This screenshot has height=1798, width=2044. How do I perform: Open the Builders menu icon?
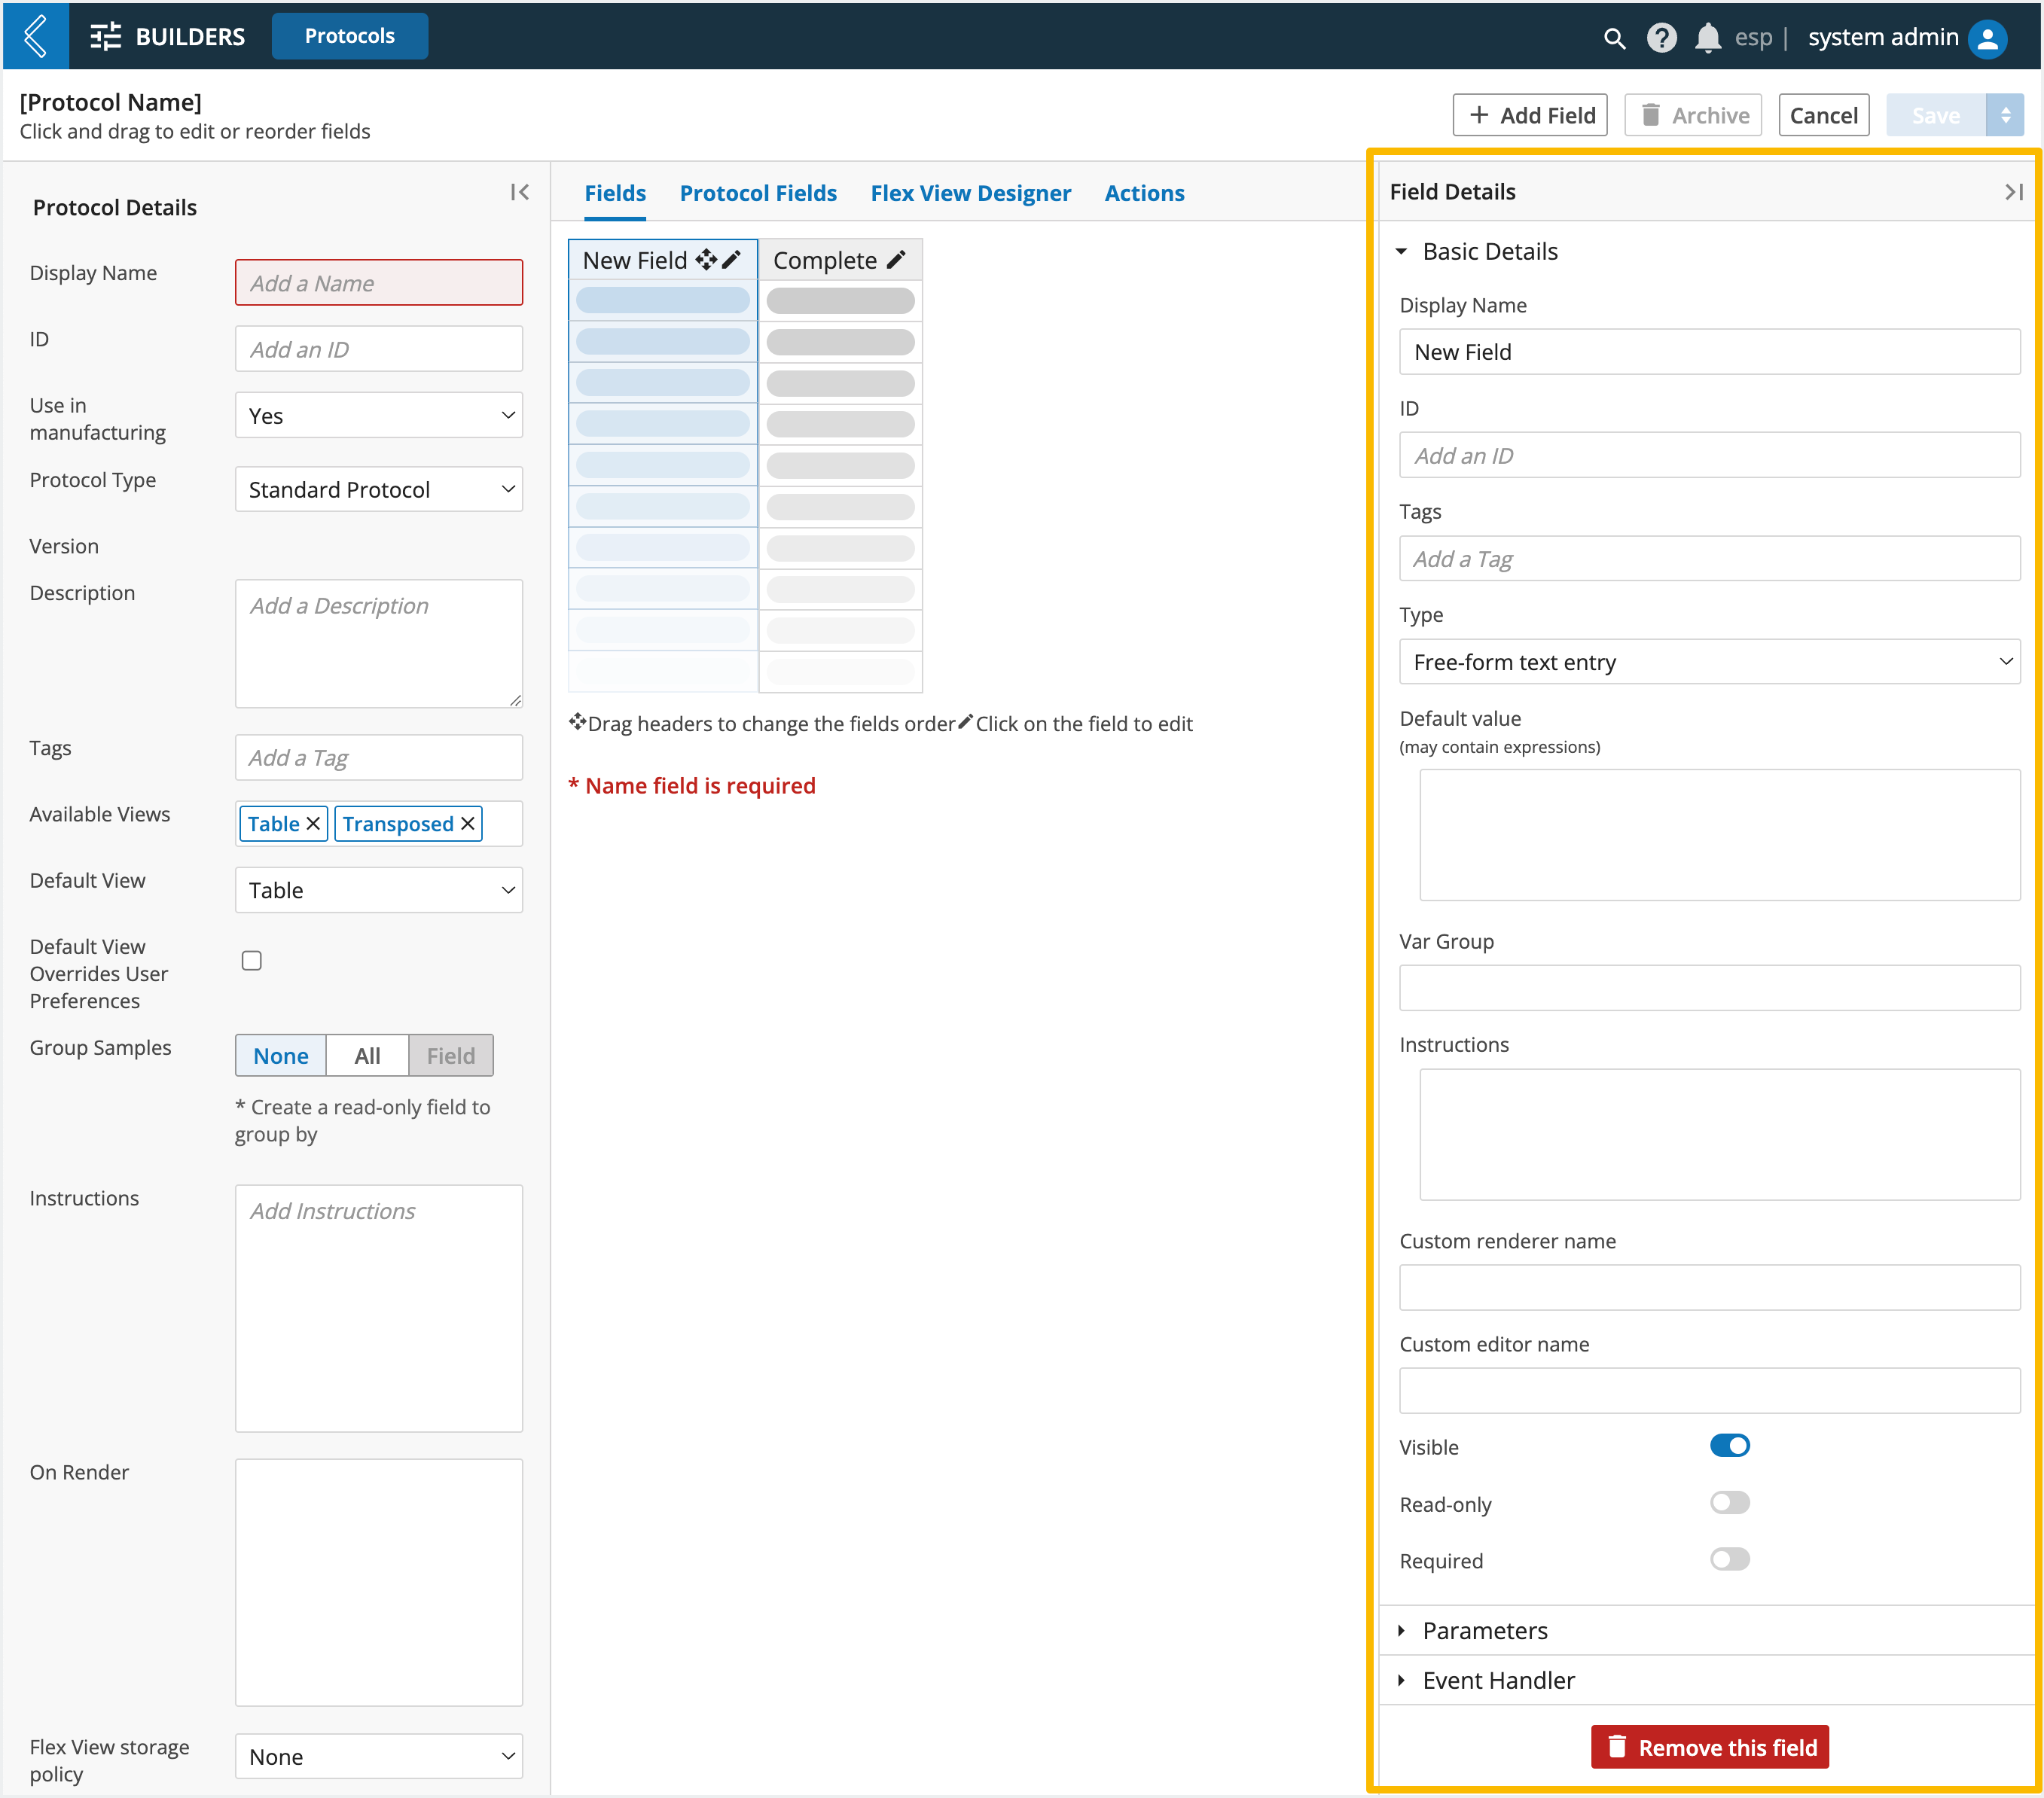105,36
